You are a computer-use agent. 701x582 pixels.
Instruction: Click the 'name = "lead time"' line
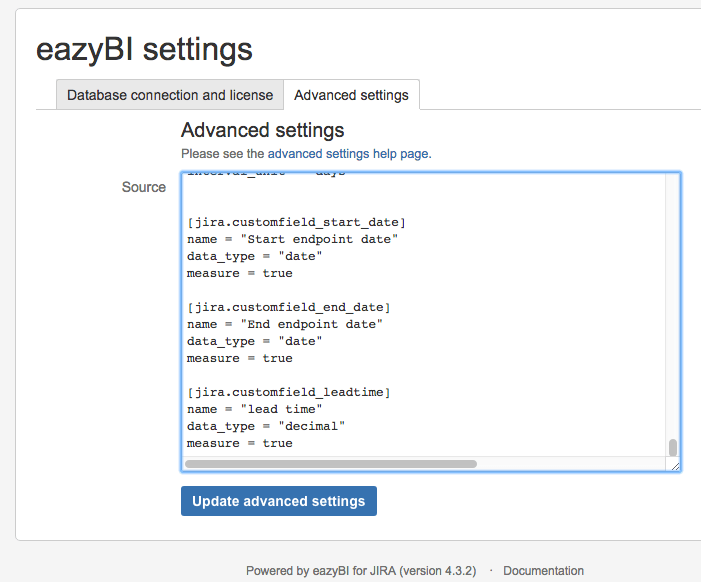(x=255, y=409)
